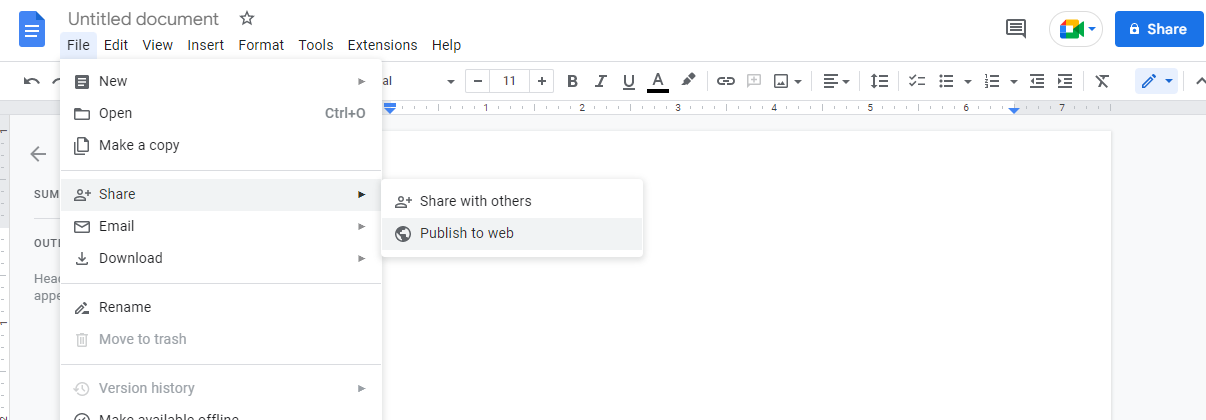Open numbered list style dropdown
The image size is (1206, 420).
1014,81
